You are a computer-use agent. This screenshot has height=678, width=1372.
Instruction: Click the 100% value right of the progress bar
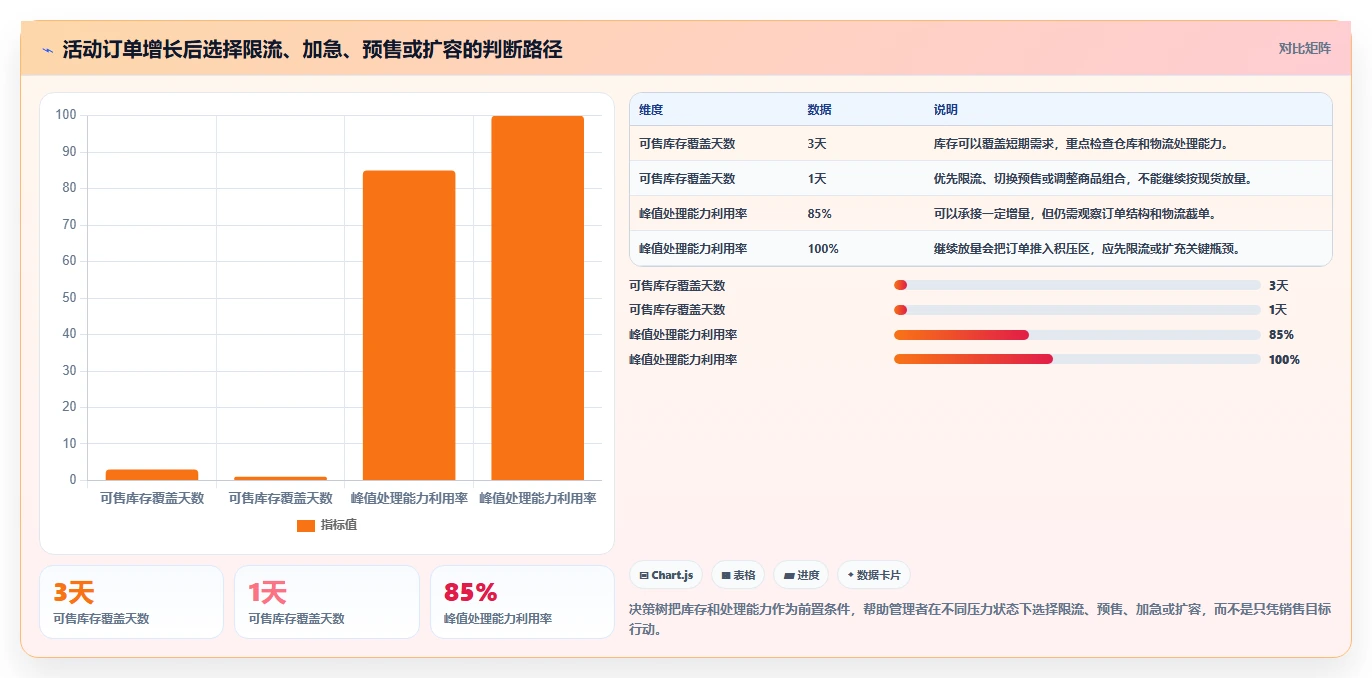click(1284, 359)
